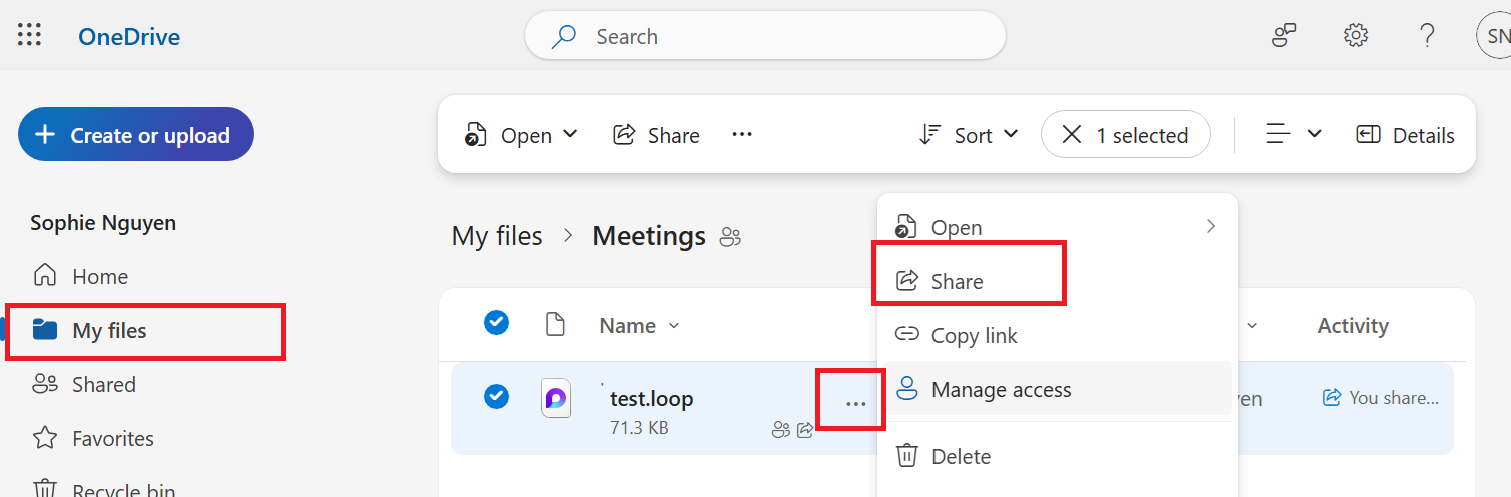Image resolution: width=1511 pixels, height=497 pixels.
Task: Click the share arrow icon under test.loop
Action: click(805, 430)
